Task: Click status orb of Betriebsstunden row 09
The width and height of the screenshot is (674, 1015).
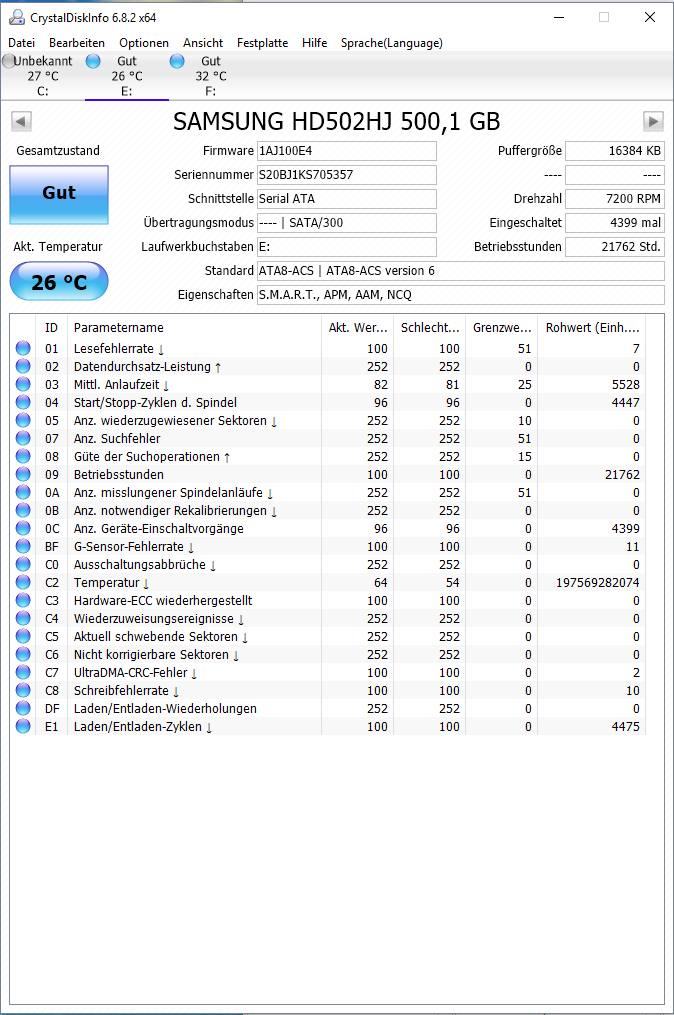Action: pos(23,474)
